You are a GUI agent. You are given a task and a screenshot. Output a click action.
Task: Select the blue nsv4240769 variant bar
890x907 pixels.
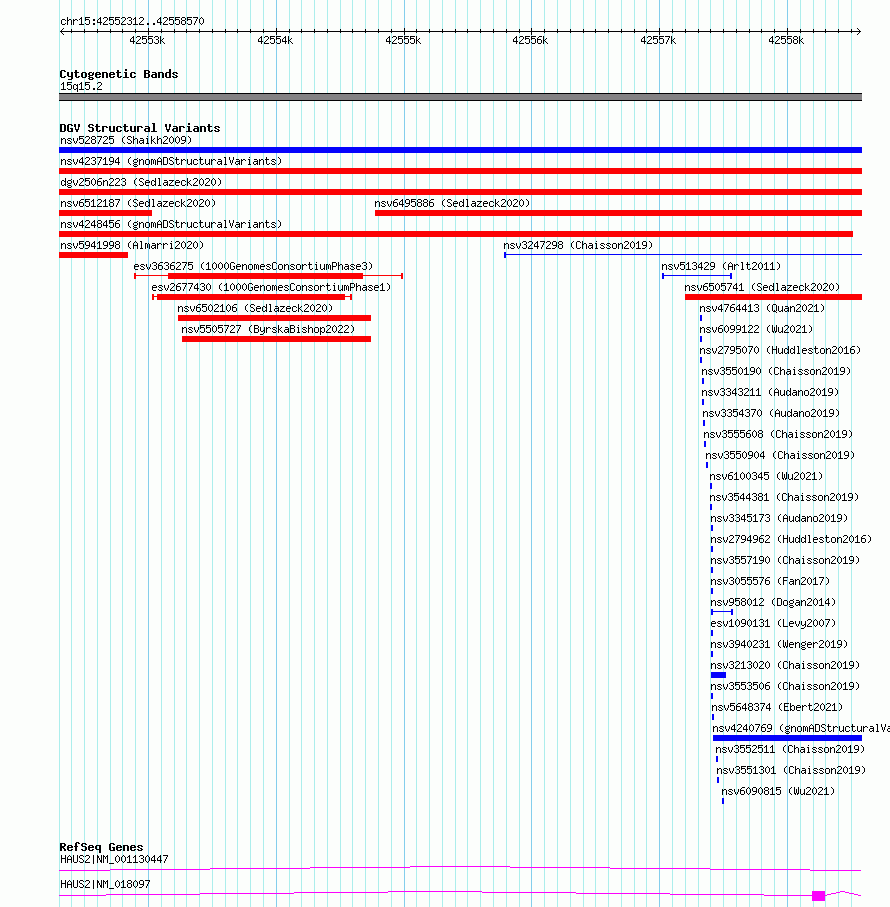click(788, 738)
